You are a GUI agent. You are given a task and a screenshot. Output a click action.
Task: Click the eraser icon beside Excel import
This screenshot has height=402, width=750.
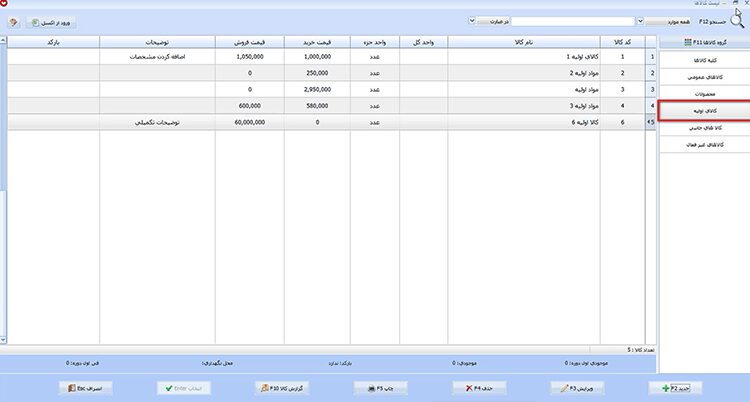[13, 22]
